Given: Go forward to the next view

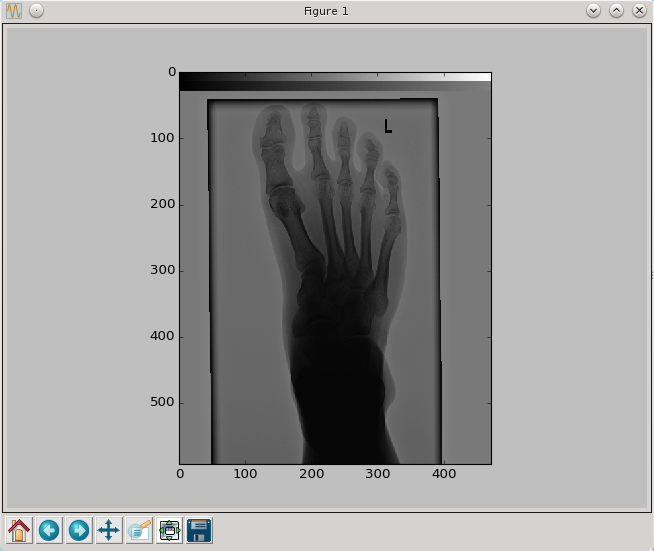Looking at the screenshot, I should click(79, 530).
